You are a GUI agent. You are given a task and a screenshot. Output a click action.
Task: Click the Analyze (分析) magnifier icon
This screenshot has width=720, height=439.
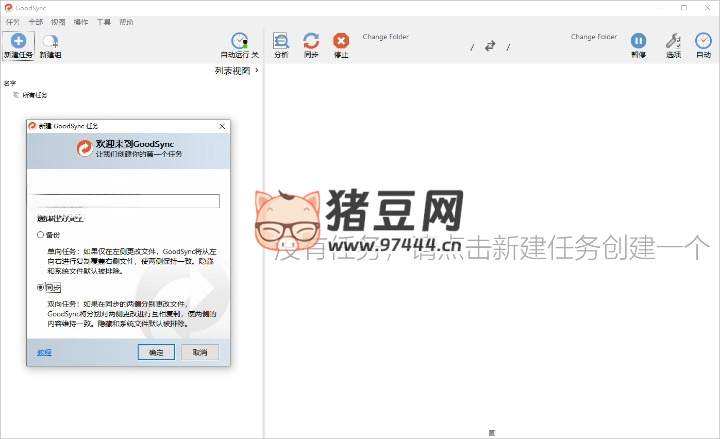281,41
